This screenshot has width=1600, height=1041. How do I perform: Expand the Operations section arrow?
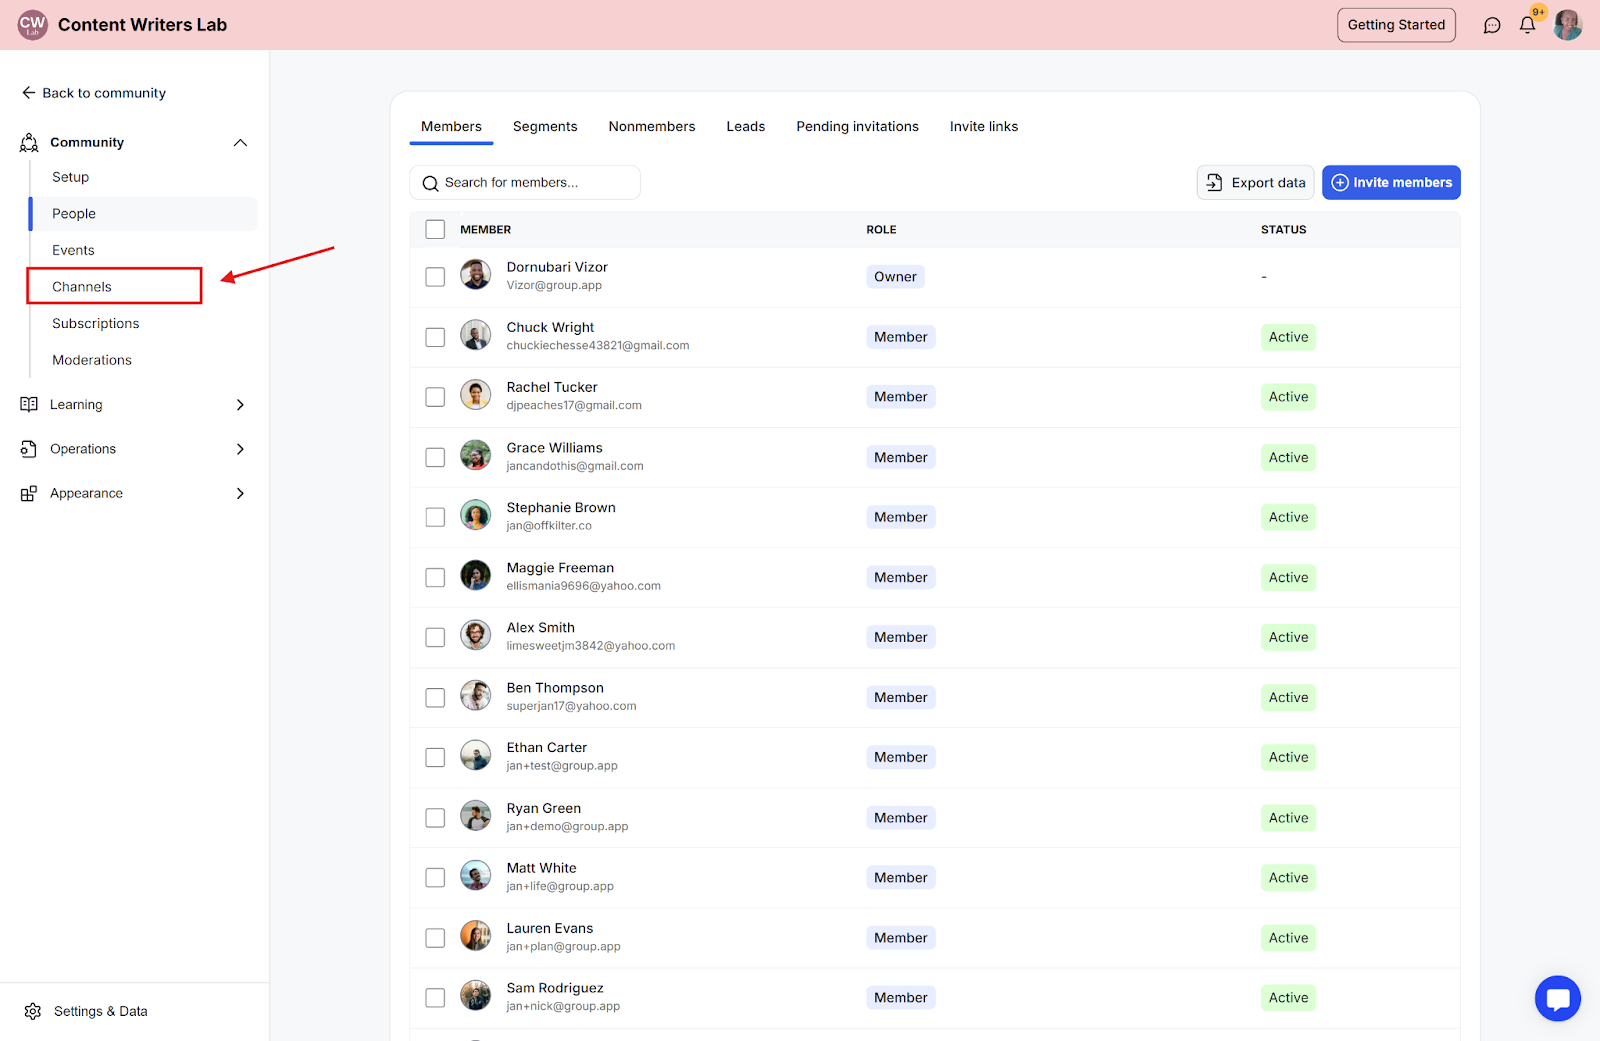click(x=240, y=449)
